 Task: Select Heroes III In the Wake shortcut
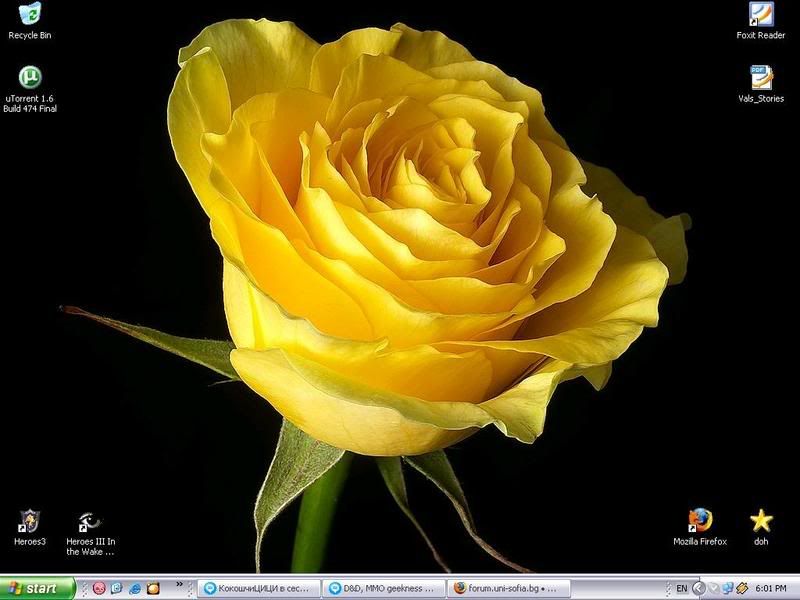click(90, 521)
